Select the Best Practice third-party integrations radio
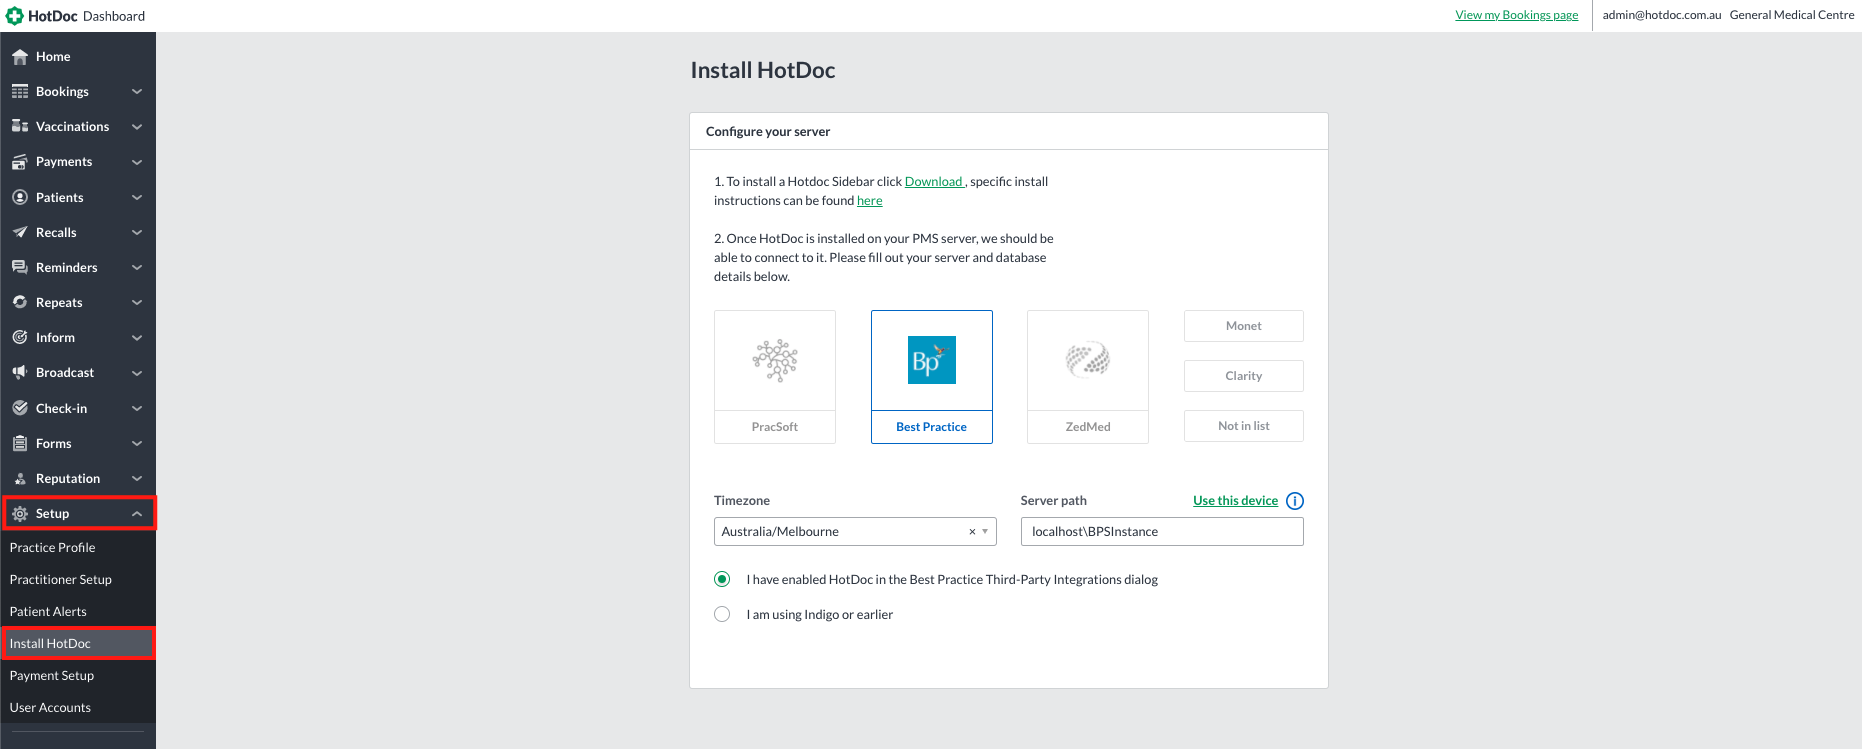 722,579
